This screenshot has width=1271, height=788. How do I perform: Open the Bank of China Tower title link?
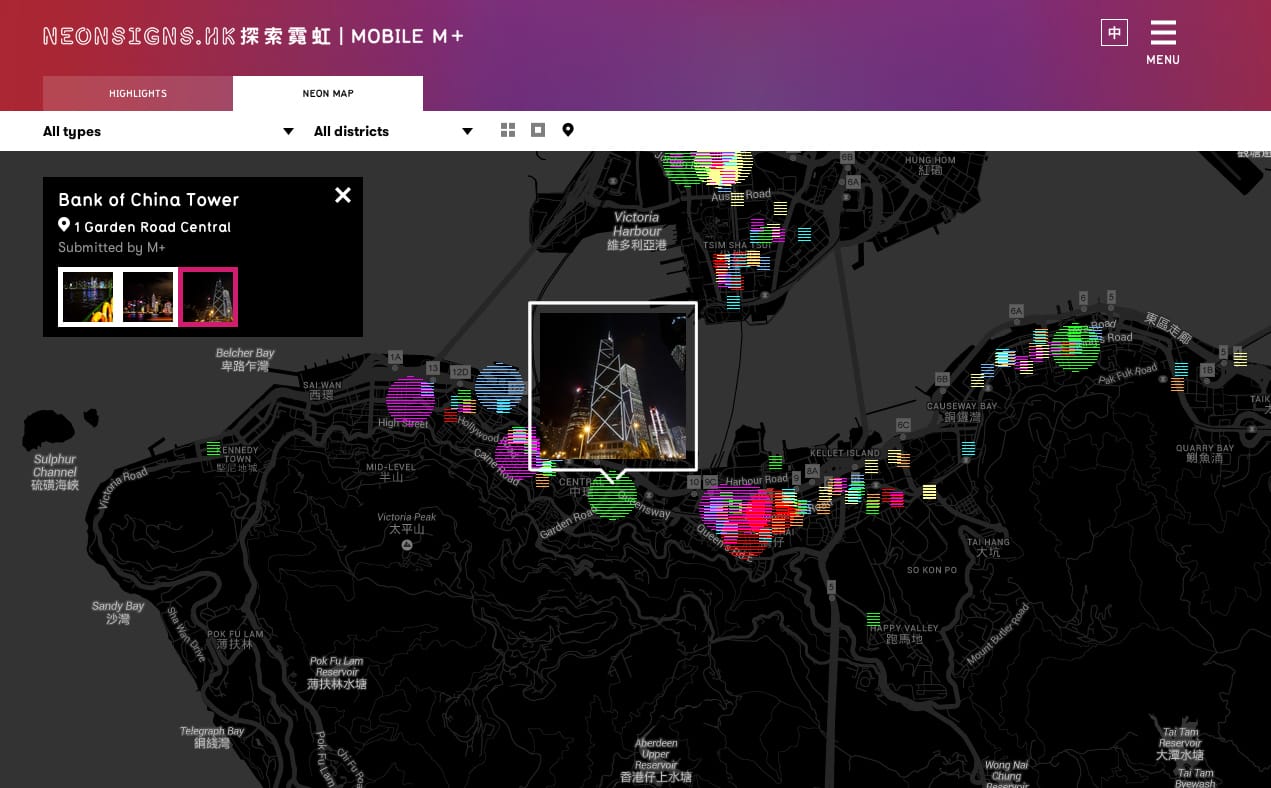(x=148, y=200)
